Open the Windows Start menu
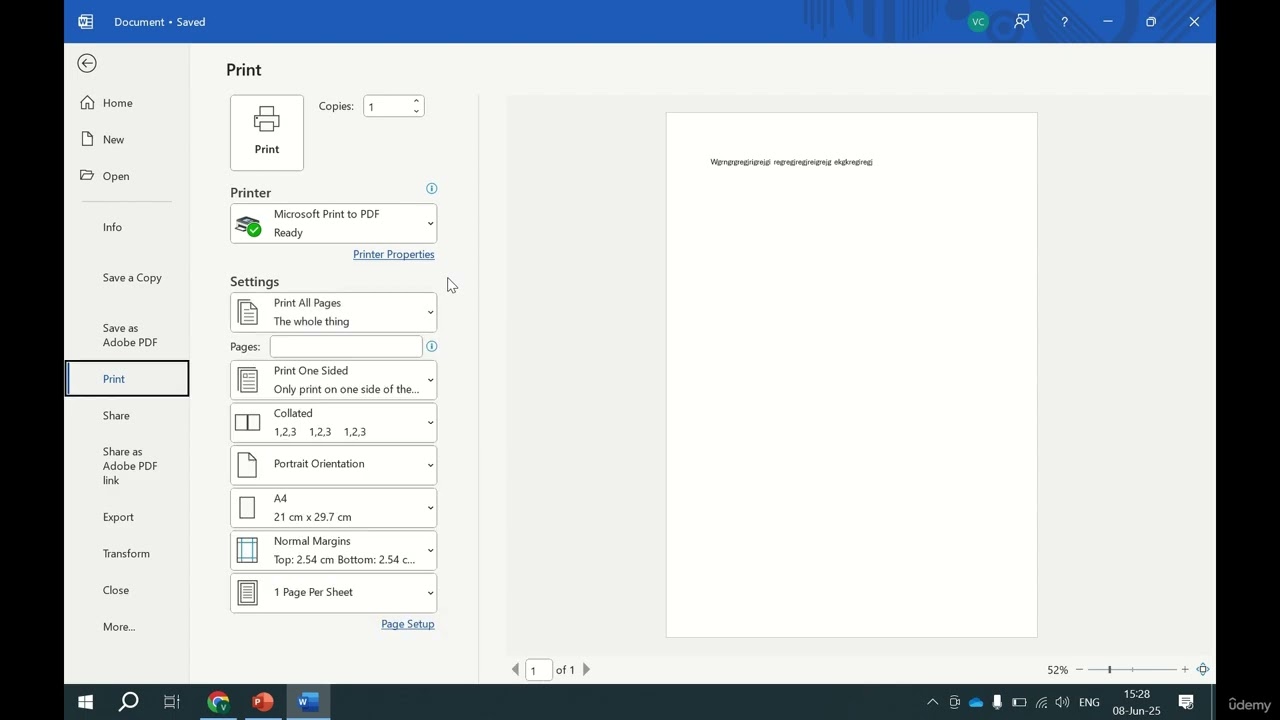 85,702
